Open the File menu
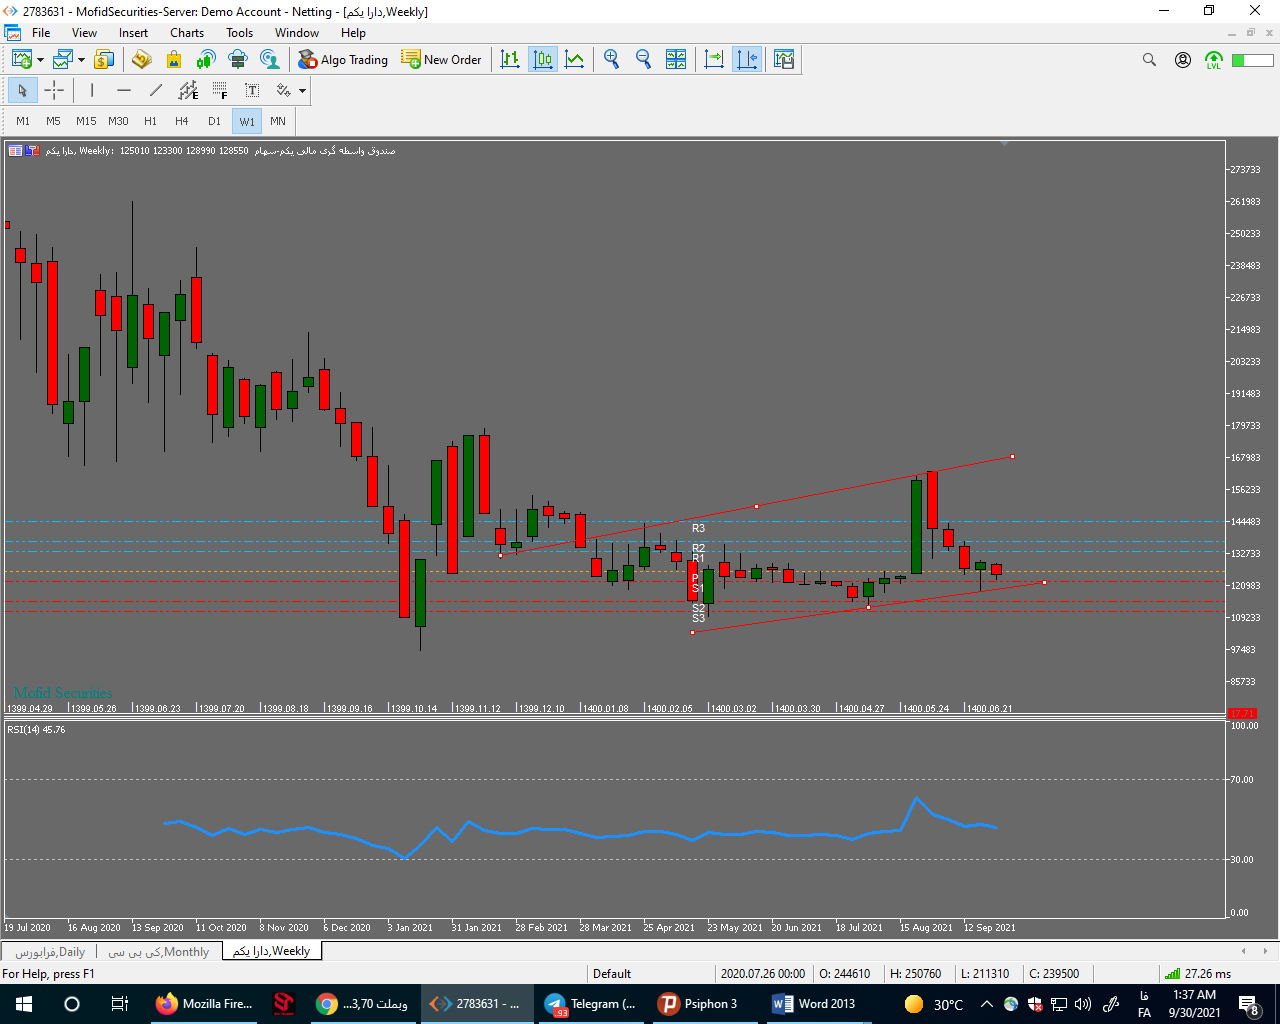Screen dimensions: 1280x1024 [x=41, y=33]
